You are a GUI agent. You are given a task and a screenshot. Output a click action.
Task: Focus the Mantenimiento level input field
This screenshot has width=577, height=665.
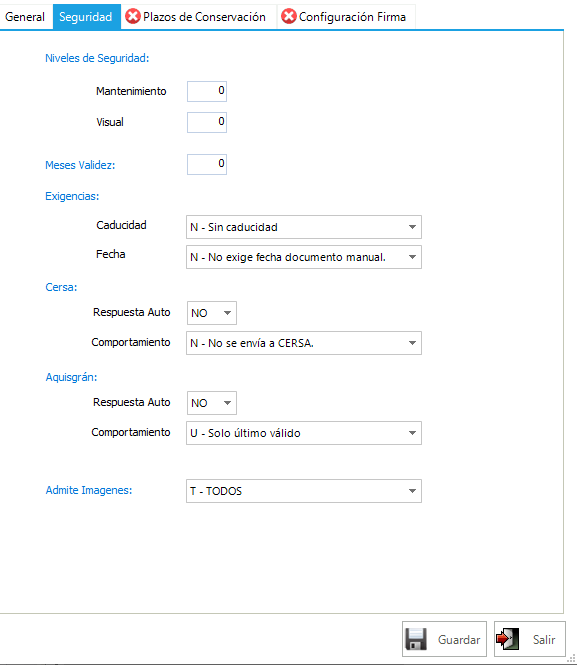tap(207, 91)
